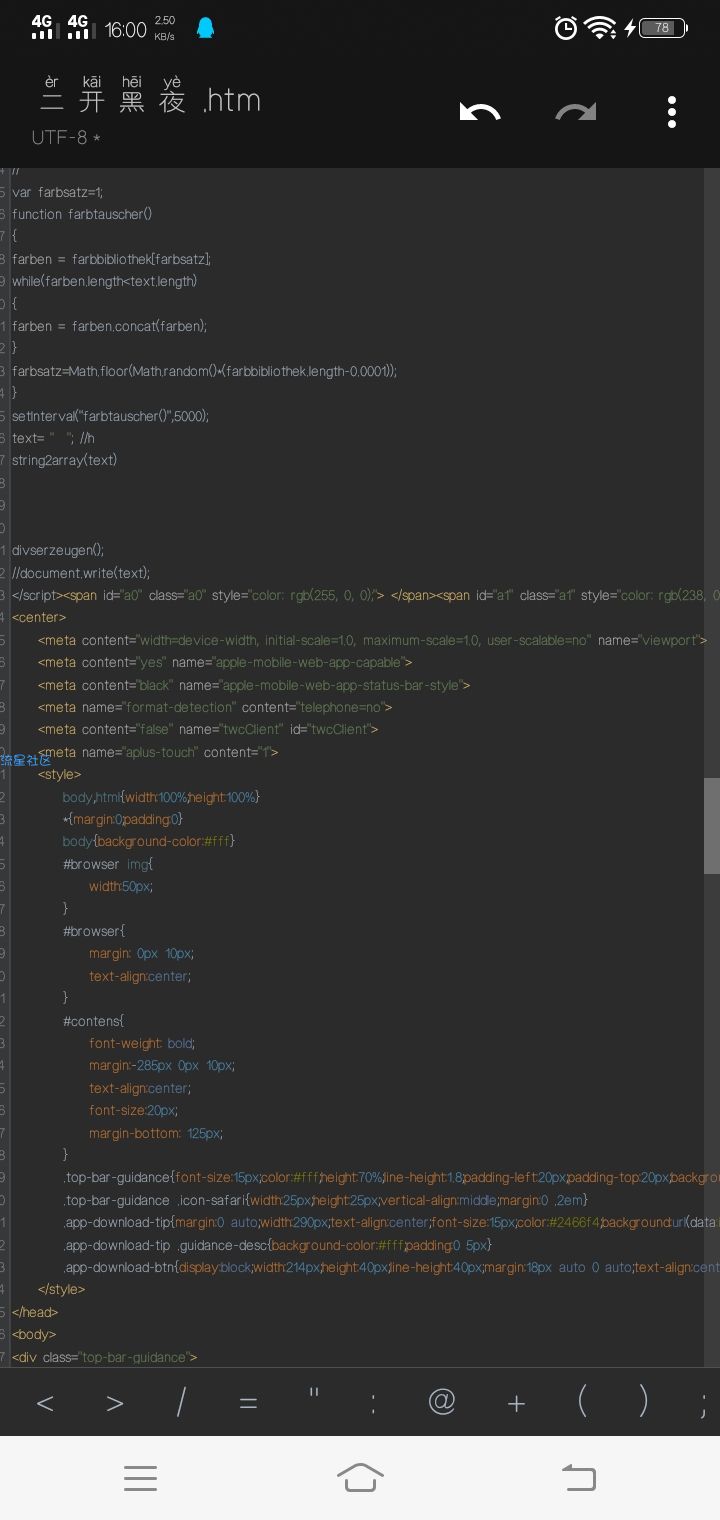The height and width of the screenshot is (1520, 720).
Task: Tap the '.app-download-btn' CSS rule line
Action: [390, 1267]
